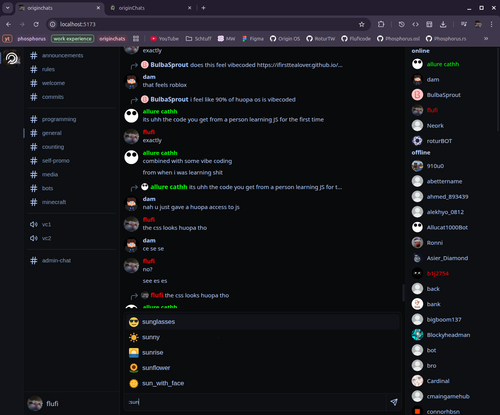Pick the sunny emoji suggestion

click(x=263, y=337)
